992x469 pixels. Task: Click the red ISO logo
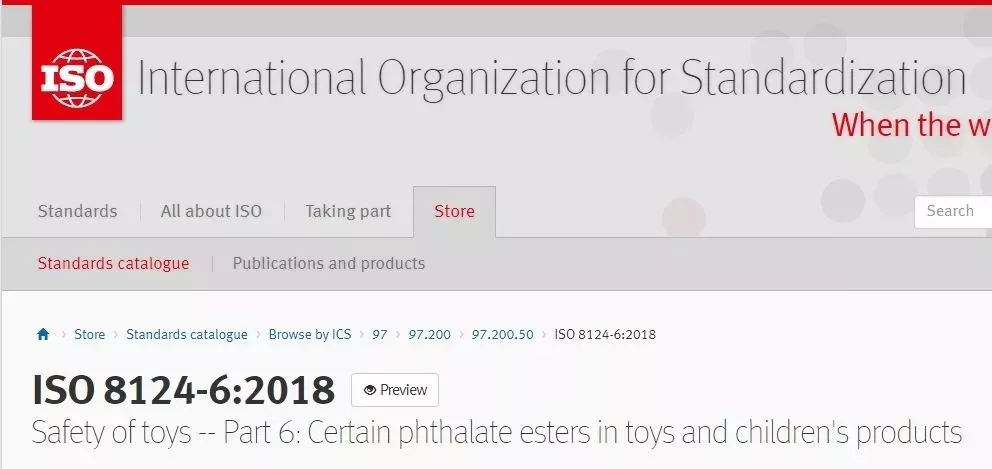[77, 61]
